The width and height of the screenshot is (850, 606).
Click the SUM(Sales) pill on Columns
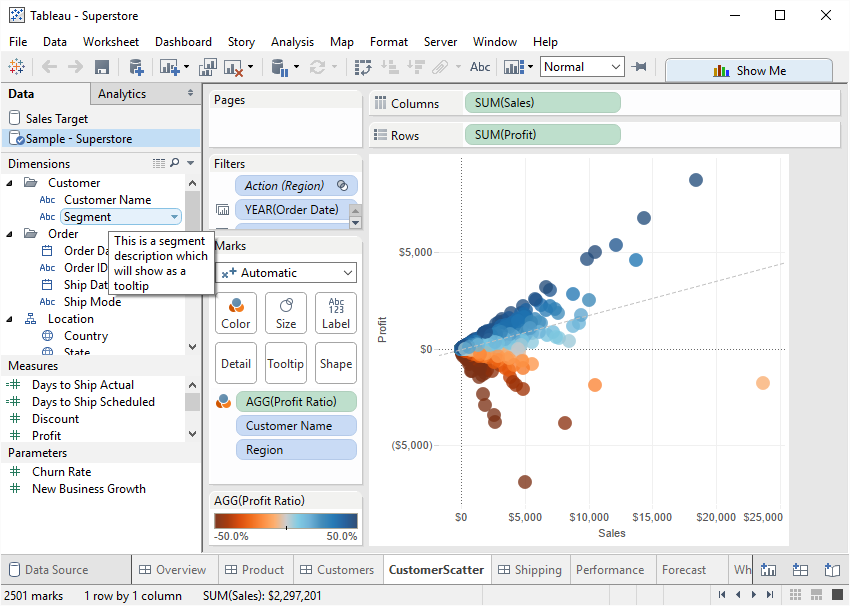coord(543,102)
